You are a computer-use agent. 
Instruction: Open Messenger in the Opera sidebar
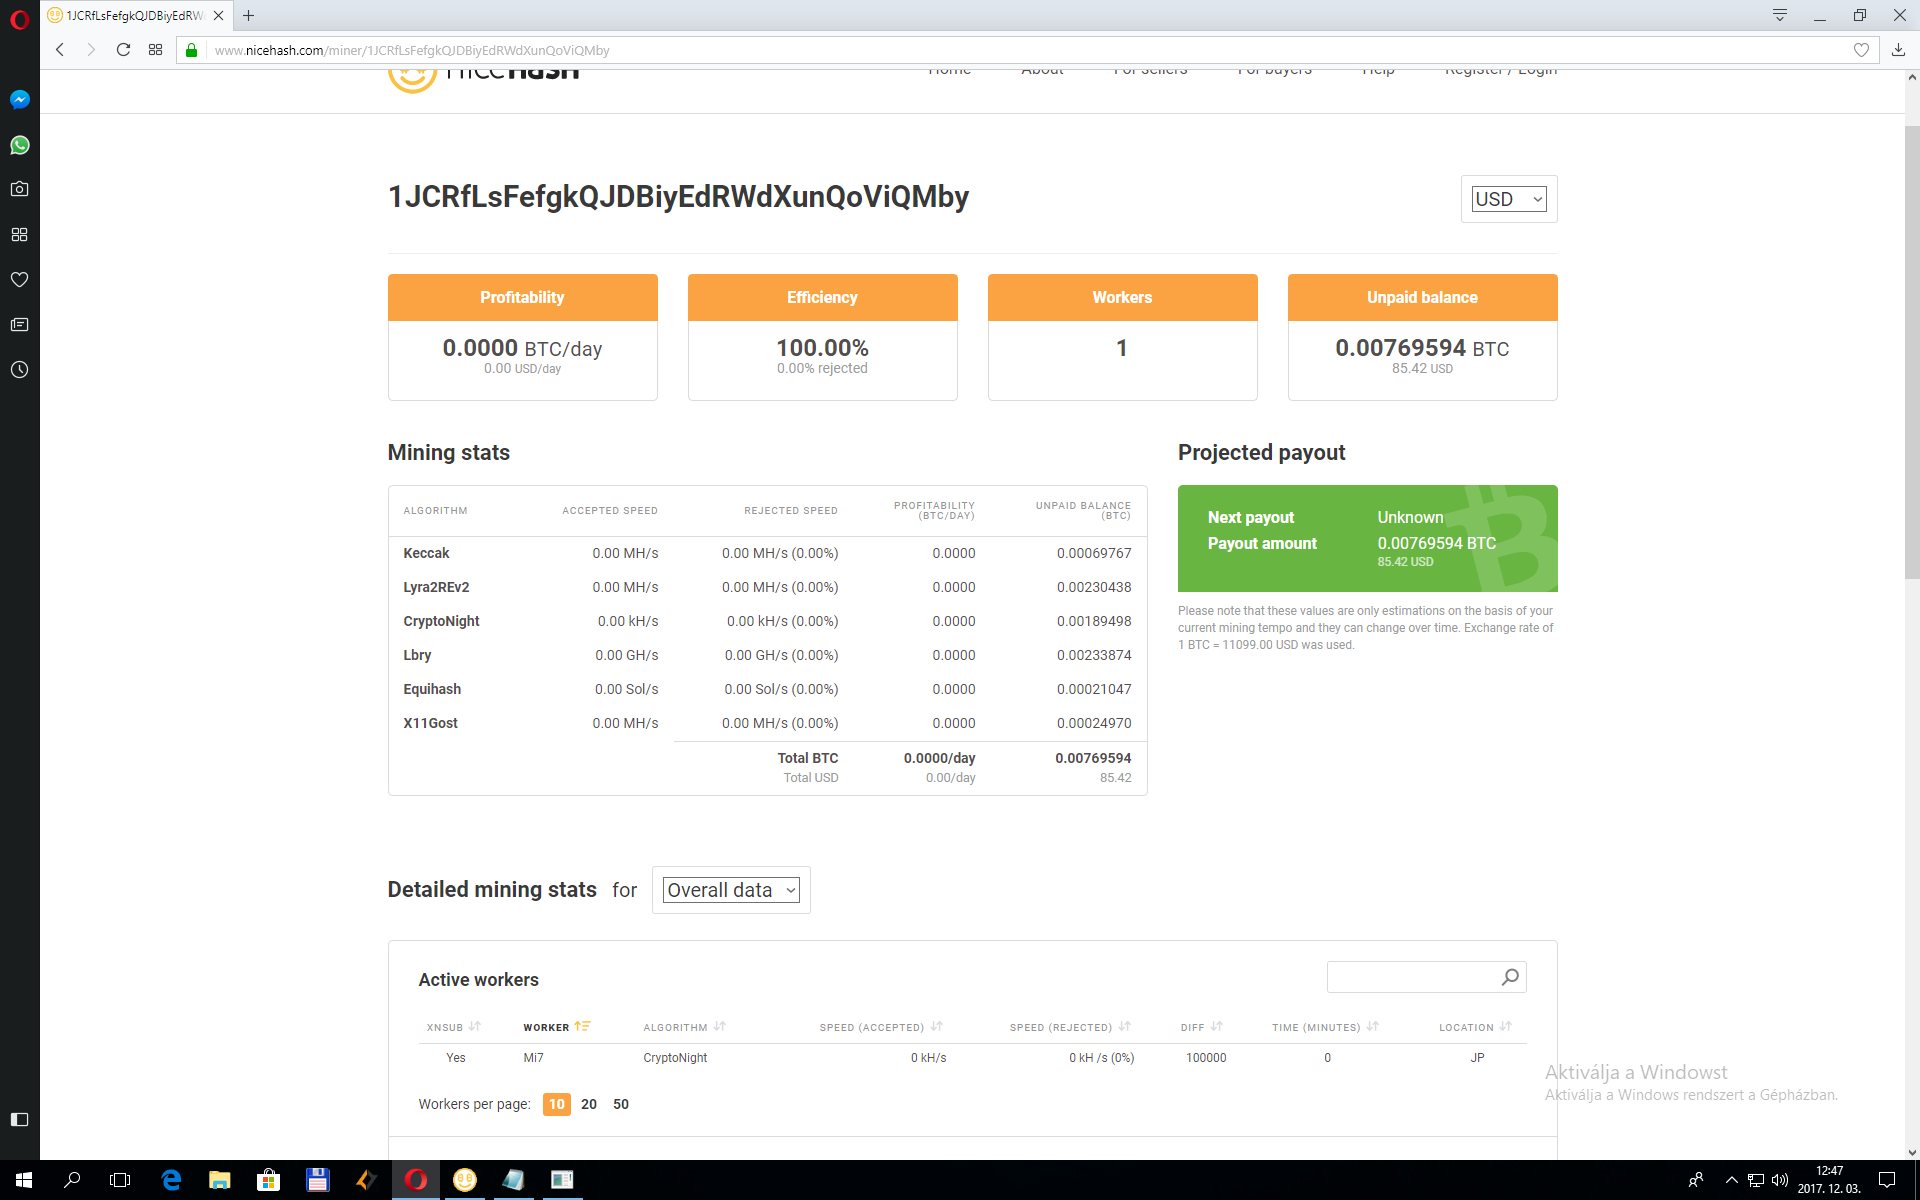[19, 99]
